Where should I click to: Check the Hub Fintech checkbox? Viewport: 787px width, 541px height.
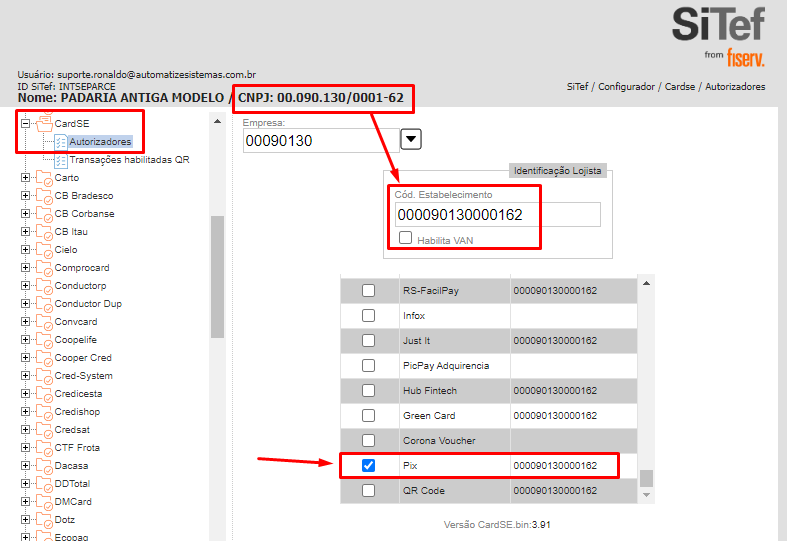(368, 390)
